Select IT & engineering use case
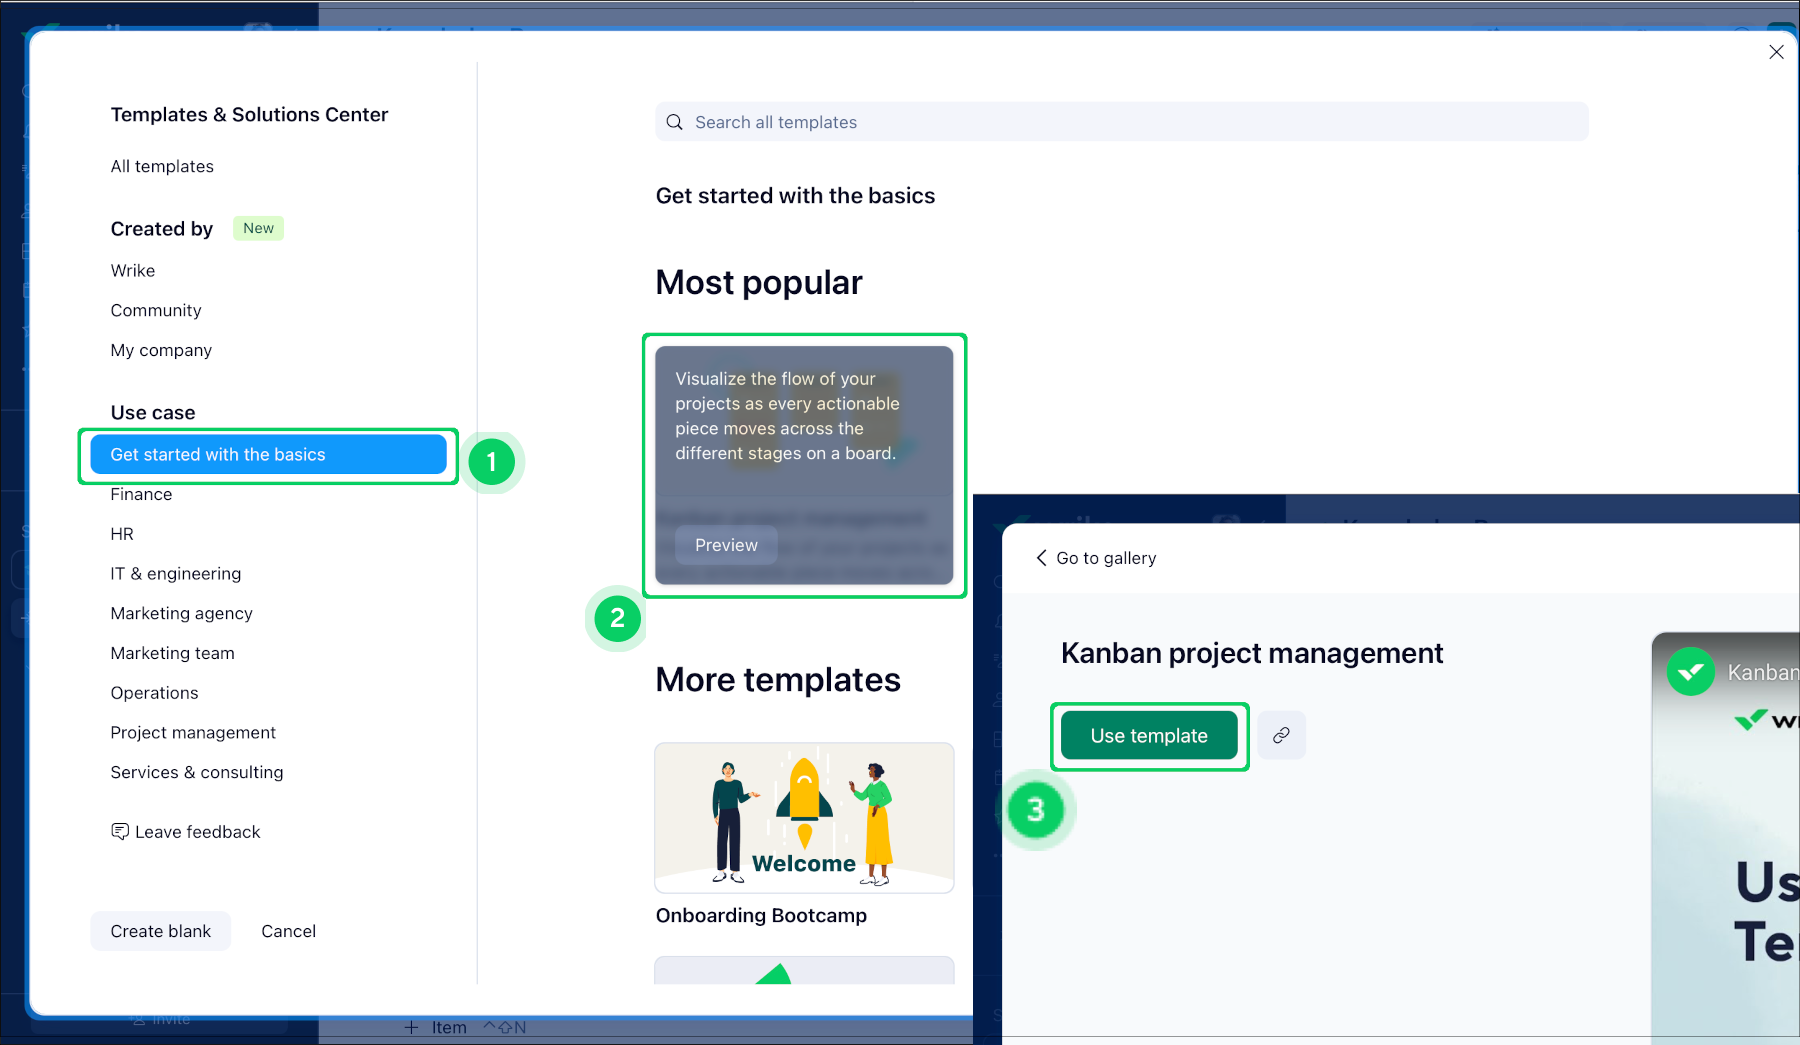The height and width of the screenshot is (1045, 1800). click(176, 574)
